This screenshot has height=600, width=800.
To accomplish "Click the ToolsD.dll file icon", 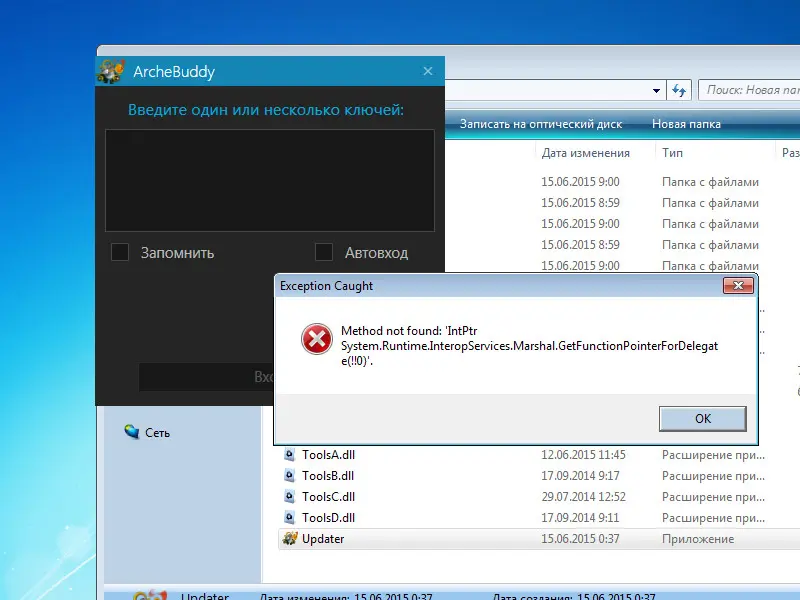I will coord(290,518).
